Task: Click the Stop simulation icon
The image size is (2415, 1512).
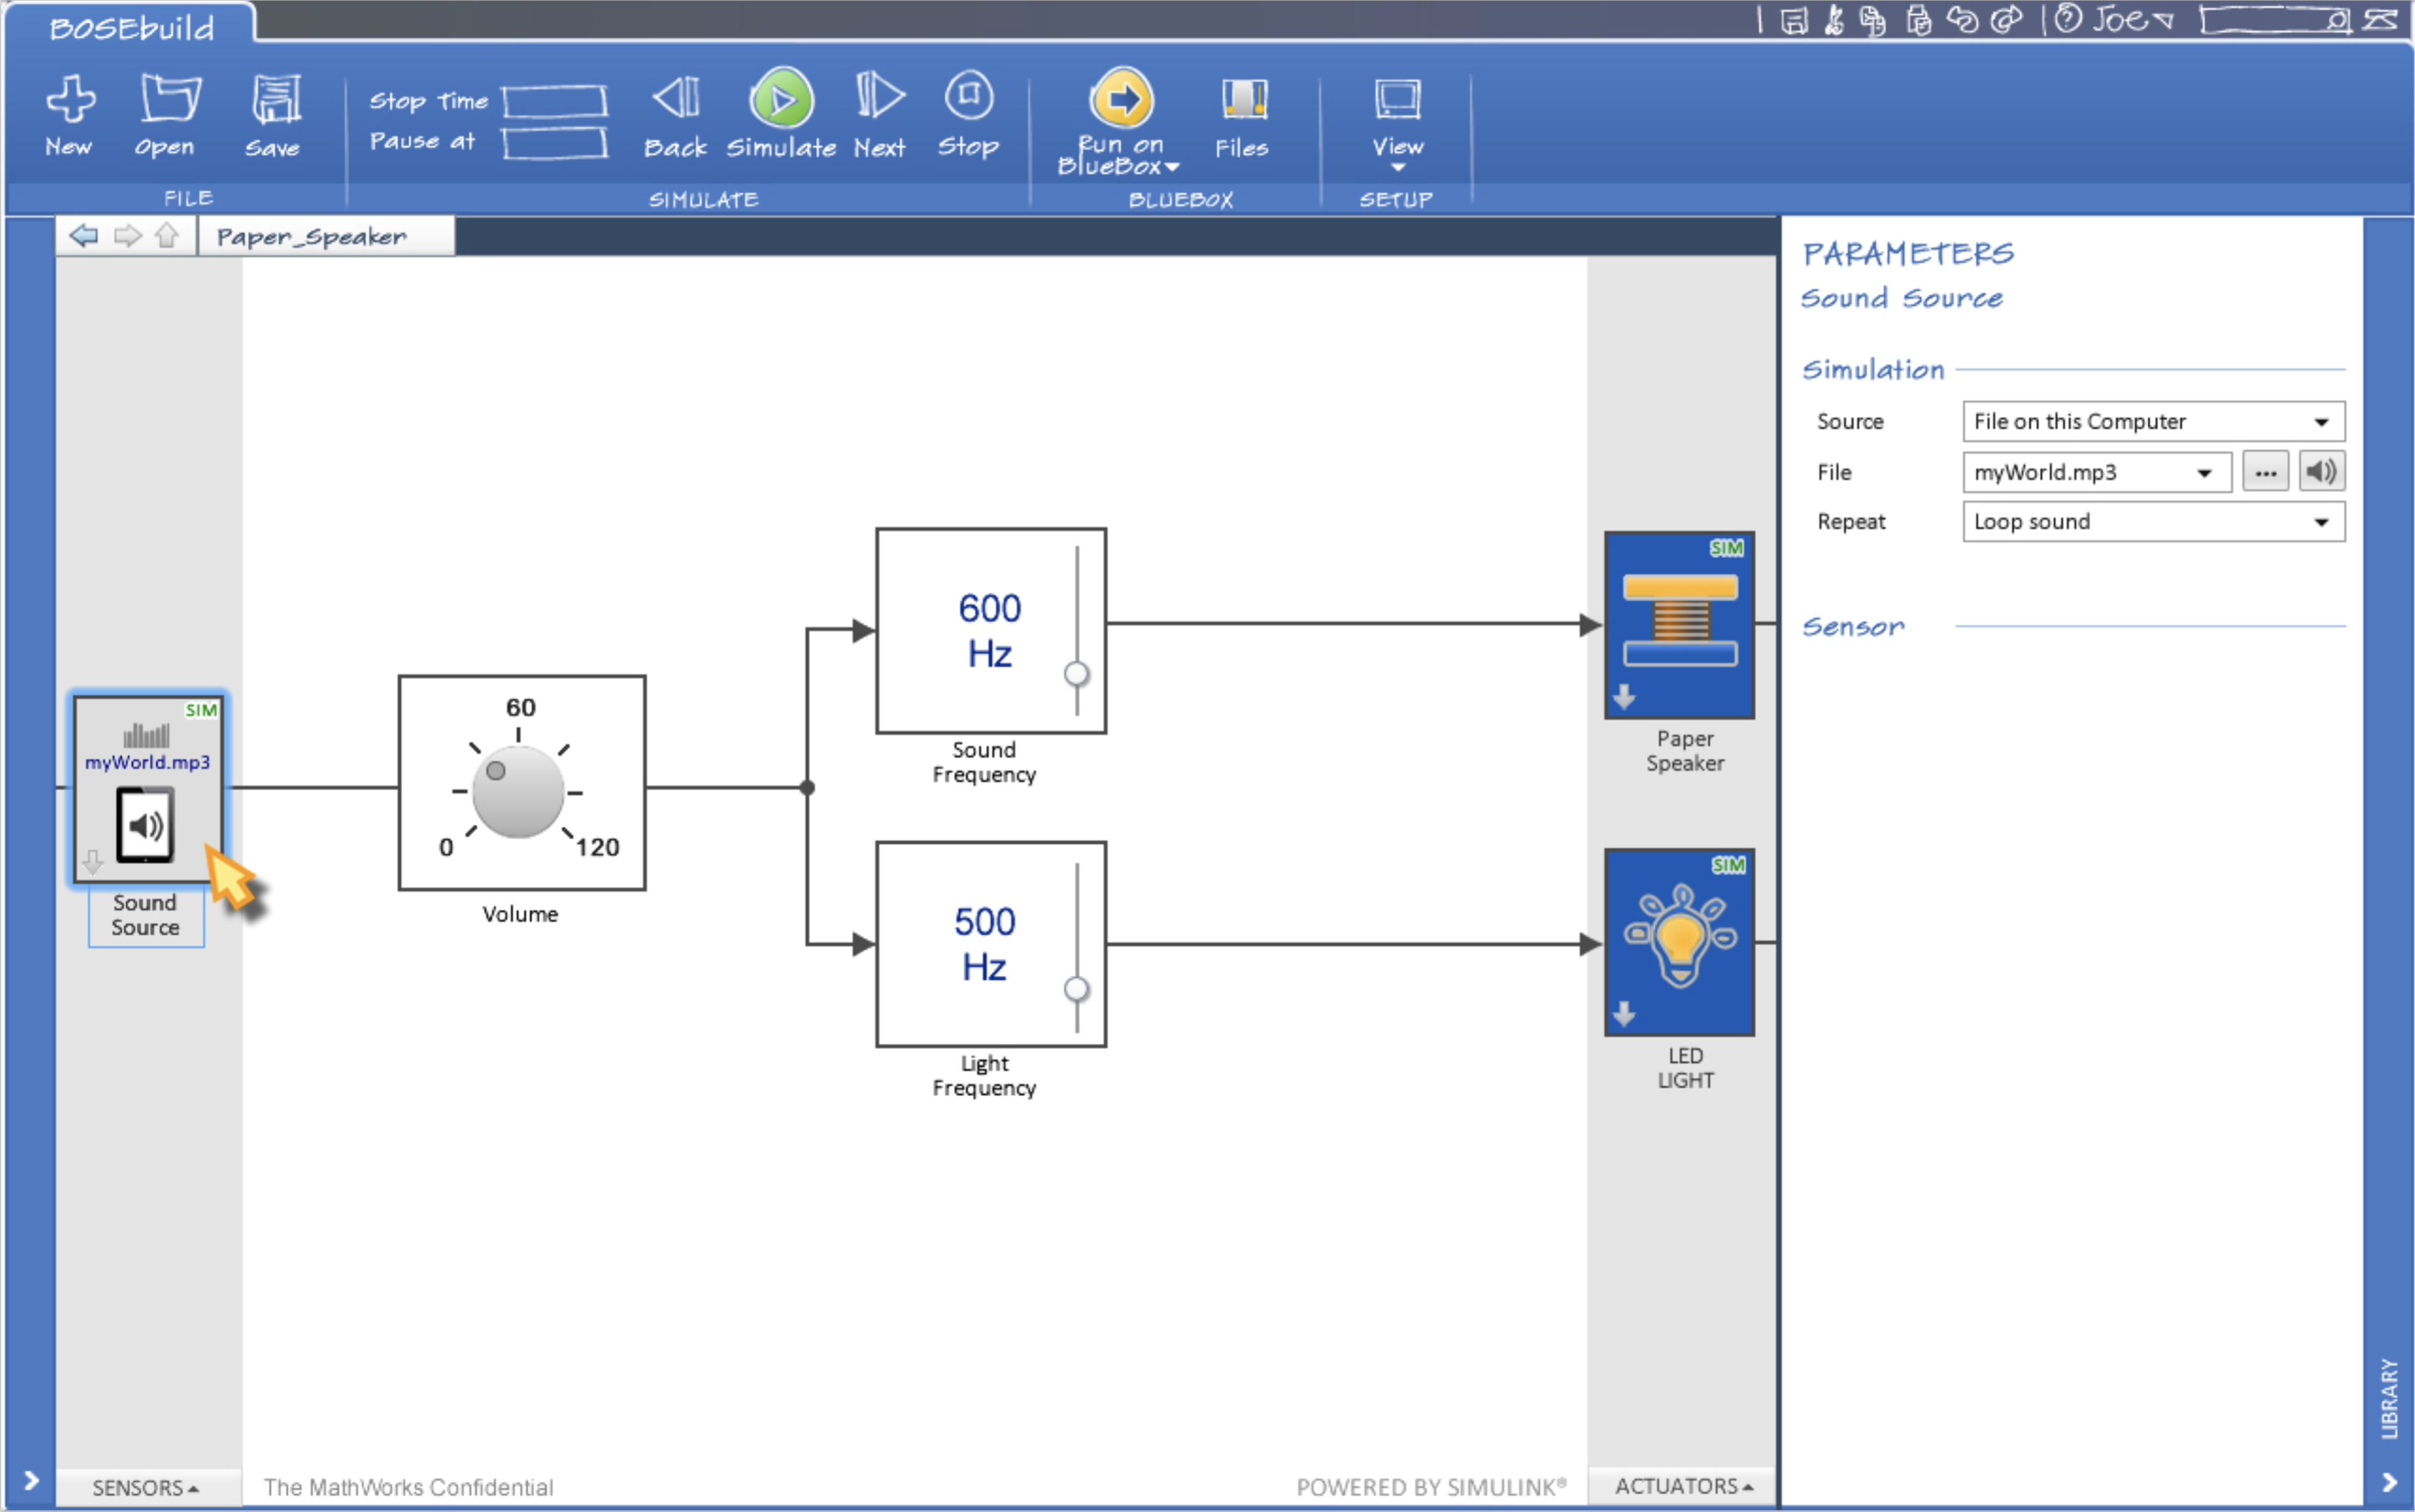Action: coord(968,97)
